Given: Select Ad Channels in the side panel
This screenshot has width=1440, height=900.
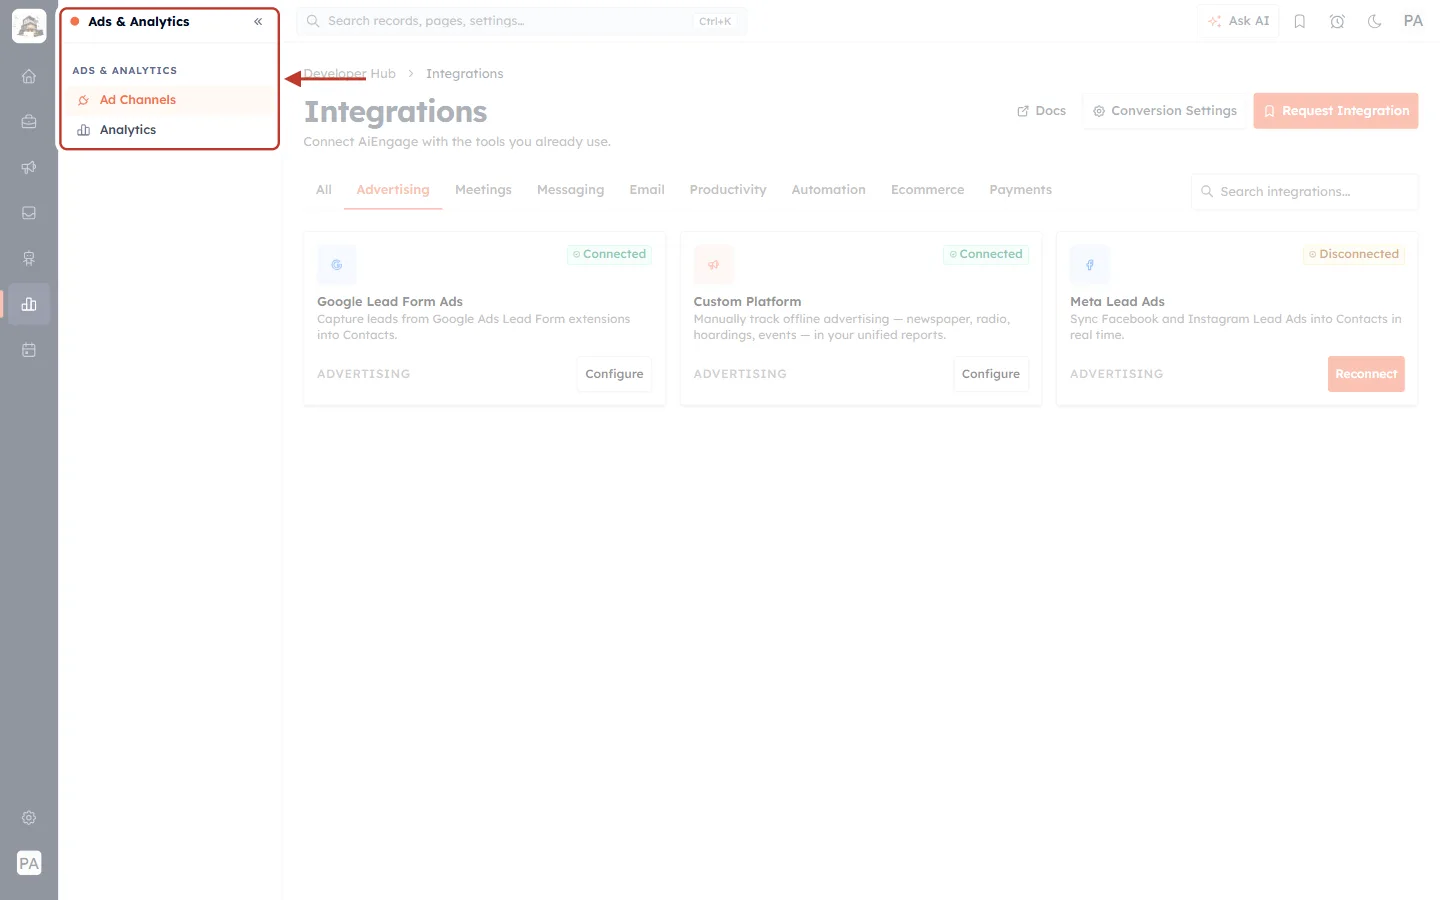Looking at the screenshot, I should click(x=169, y=100).
